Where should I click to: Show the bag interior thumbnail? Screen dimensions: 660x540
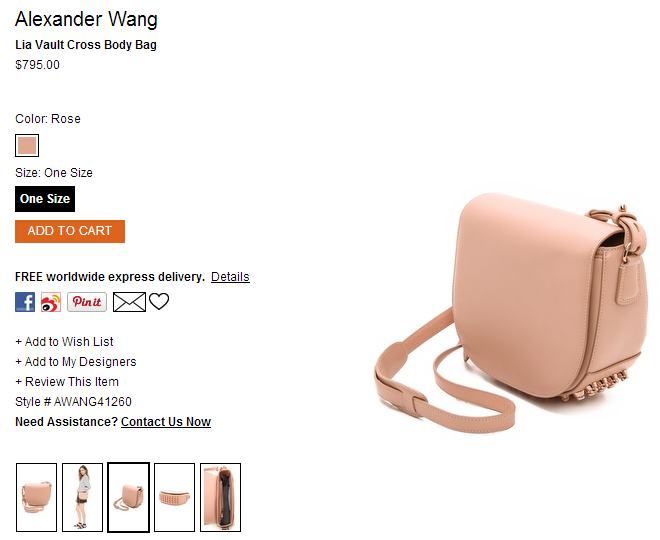221,497
